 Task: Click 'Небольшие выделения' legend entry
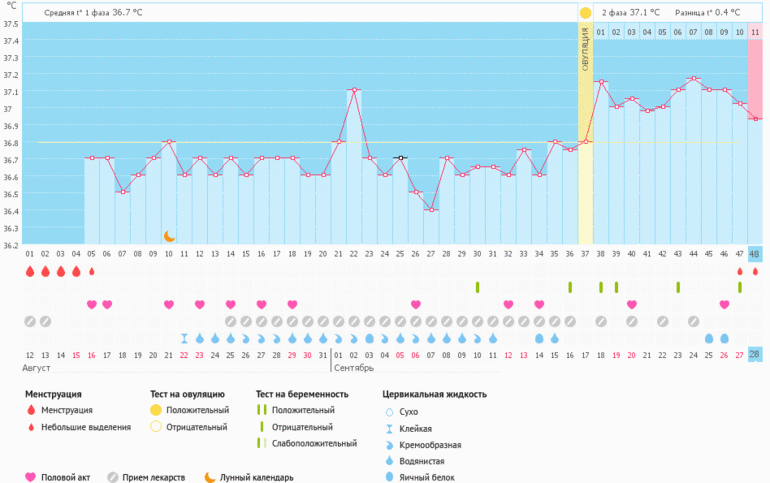click(x=86, y=427)
